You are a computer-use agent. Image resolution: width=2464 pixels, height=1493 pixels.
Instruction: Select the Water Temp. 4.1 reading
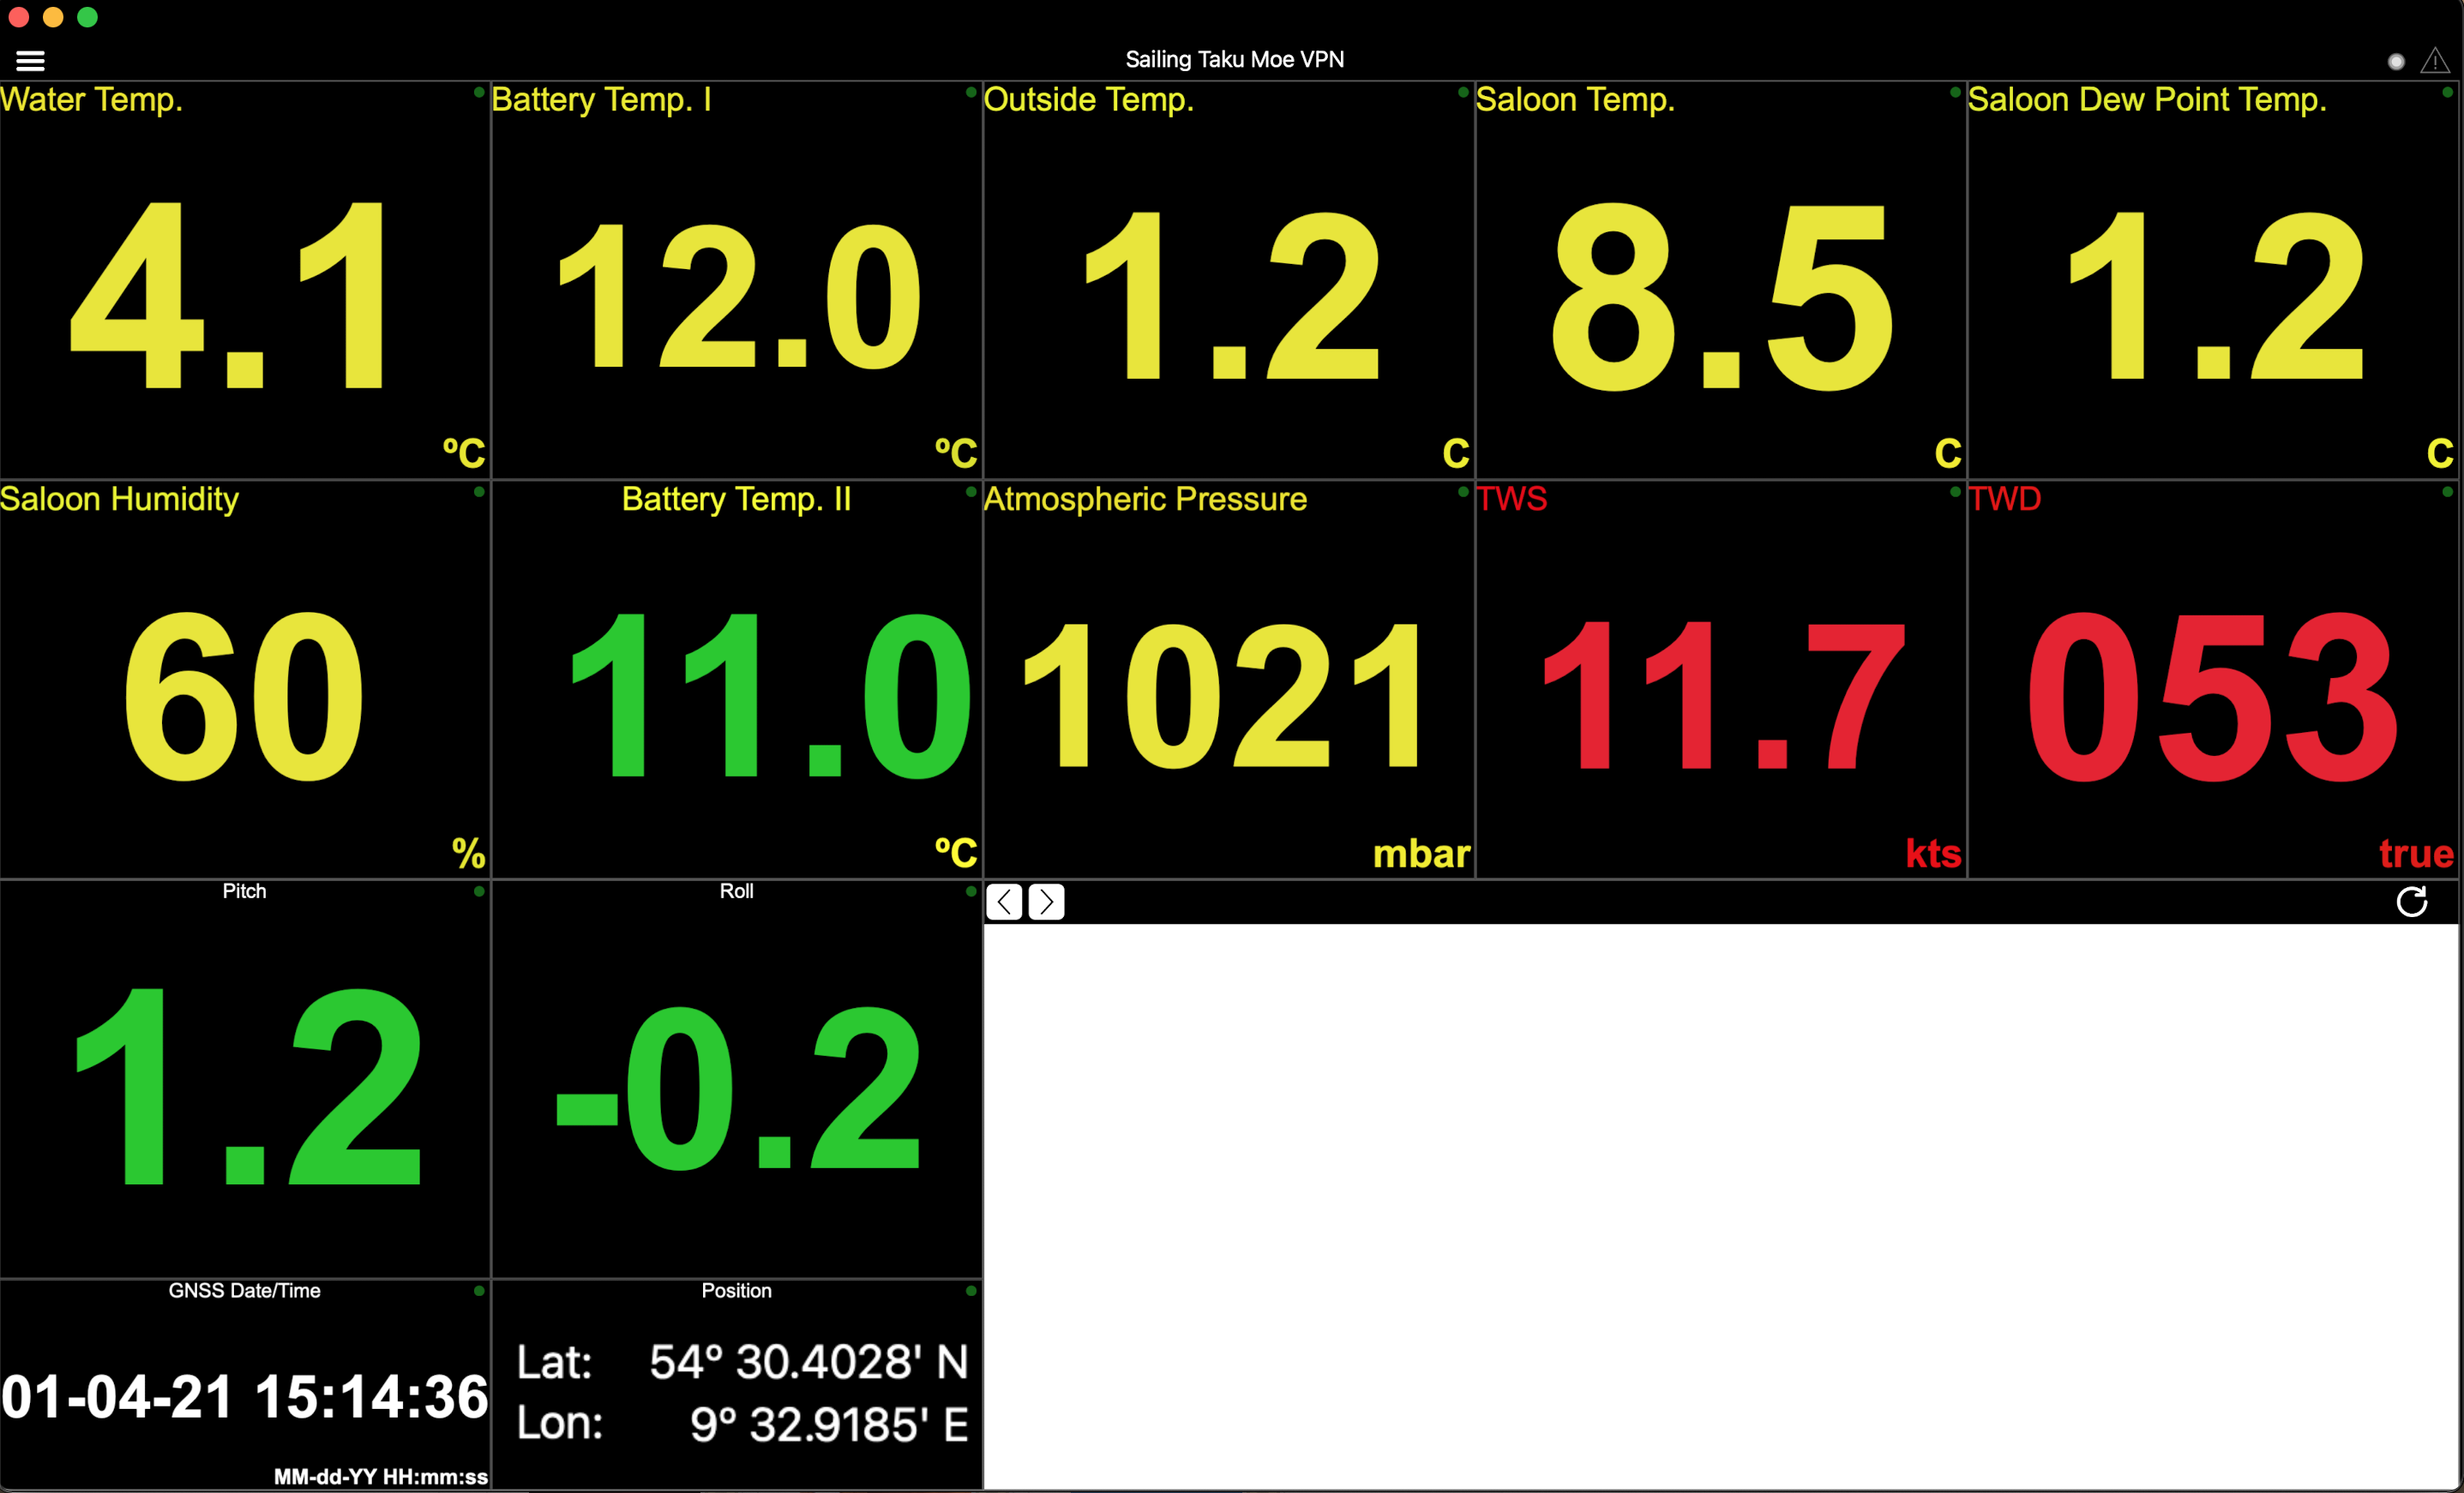pos(227,294)
